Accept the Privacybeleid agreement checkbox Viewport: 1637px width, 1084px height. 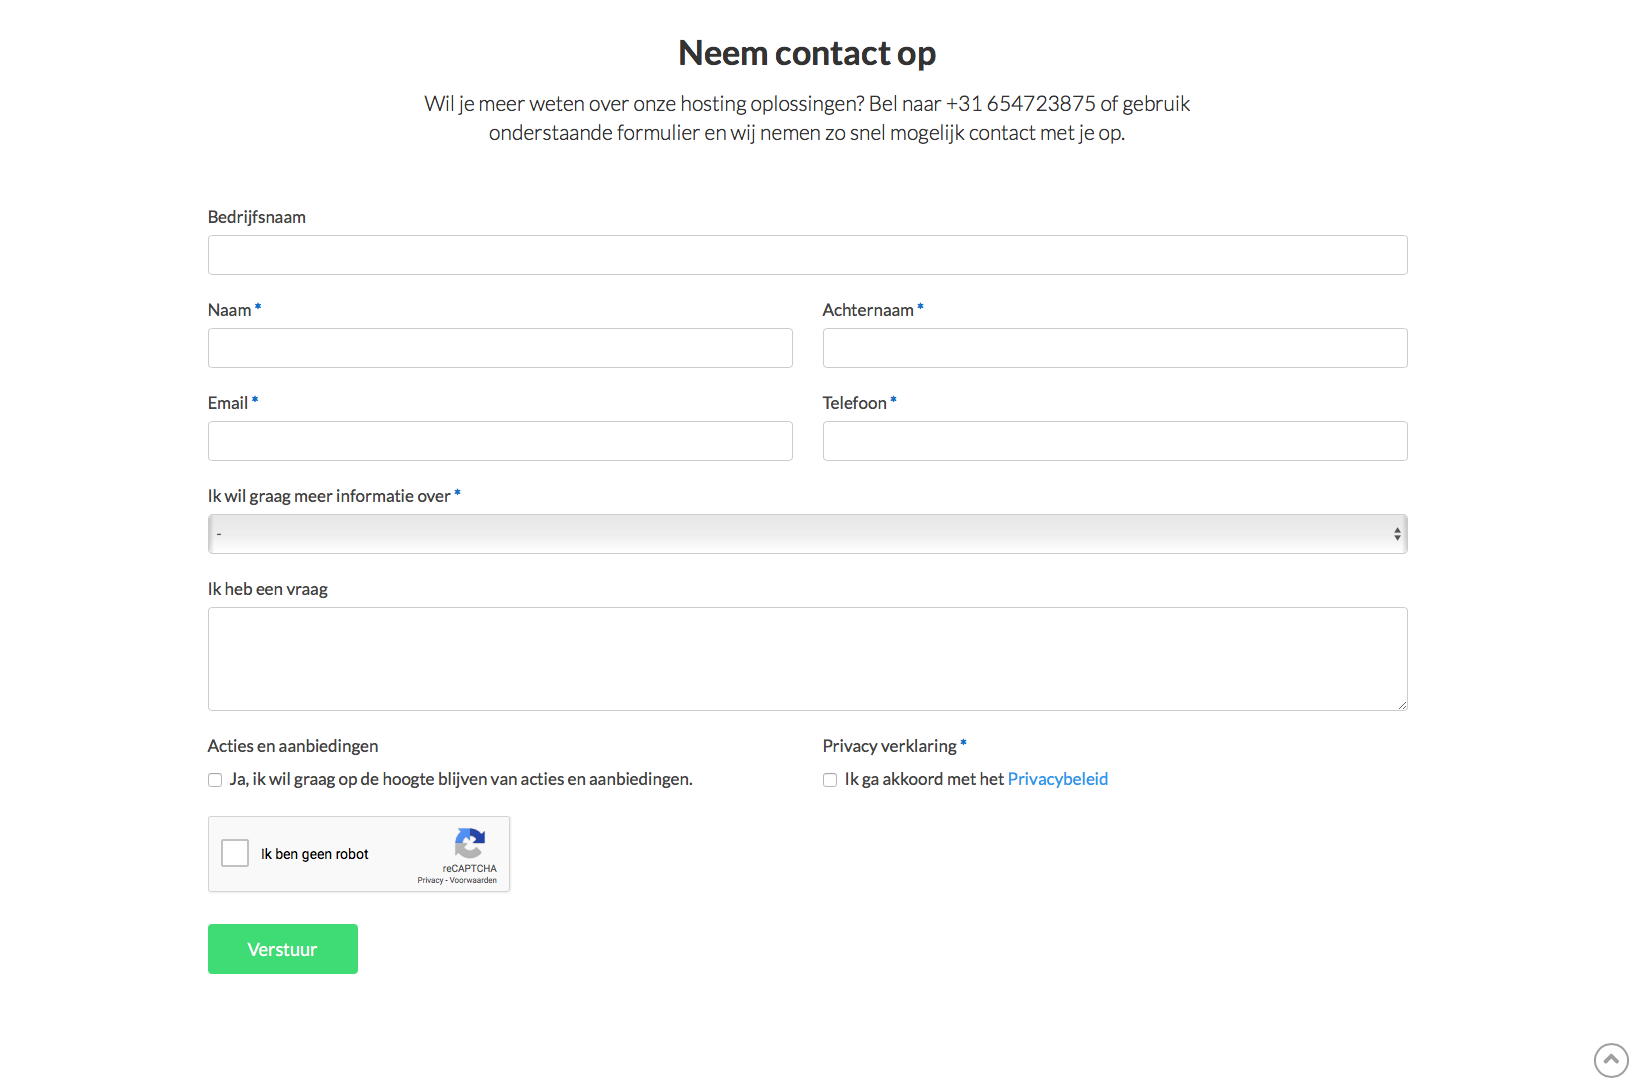tap(830, 780)
